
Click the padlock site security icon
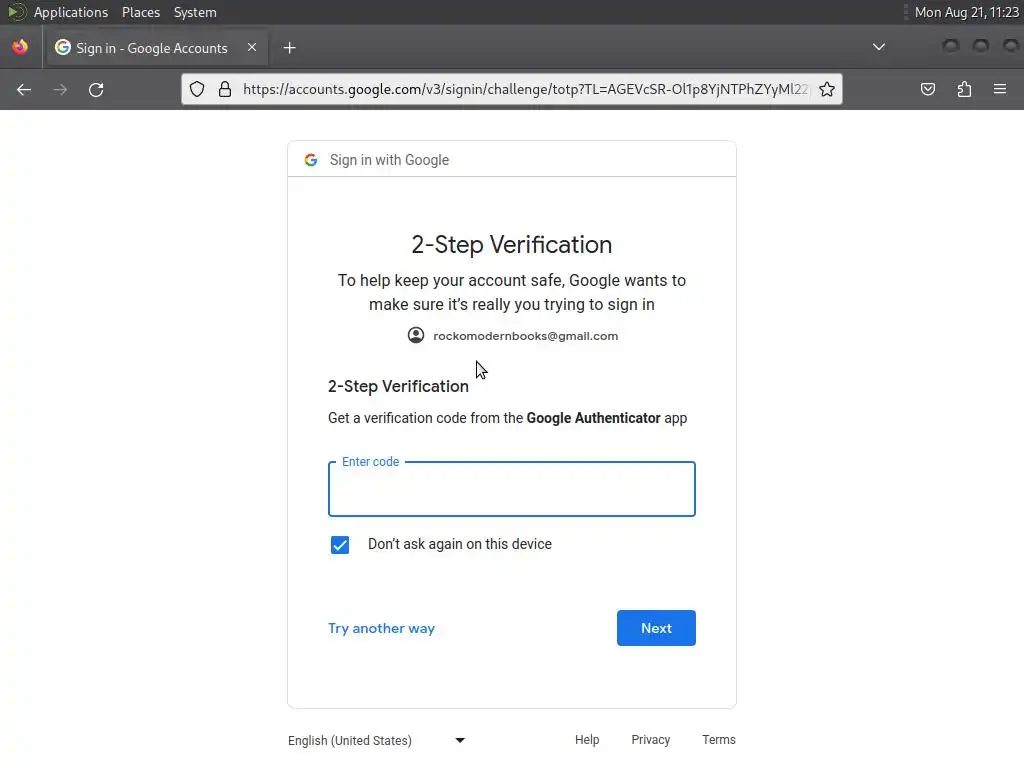[225, 90]
